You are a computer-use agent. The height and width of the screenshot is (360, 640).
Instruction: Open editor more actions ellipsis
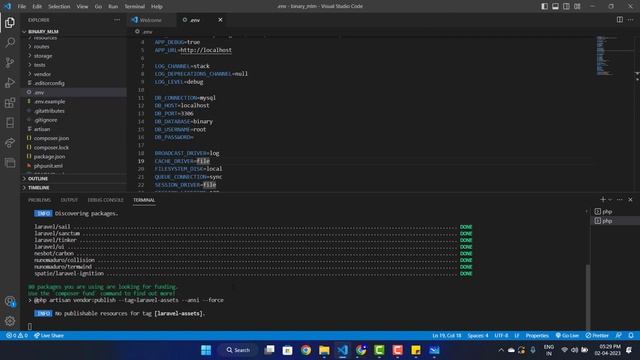[631, 20]
